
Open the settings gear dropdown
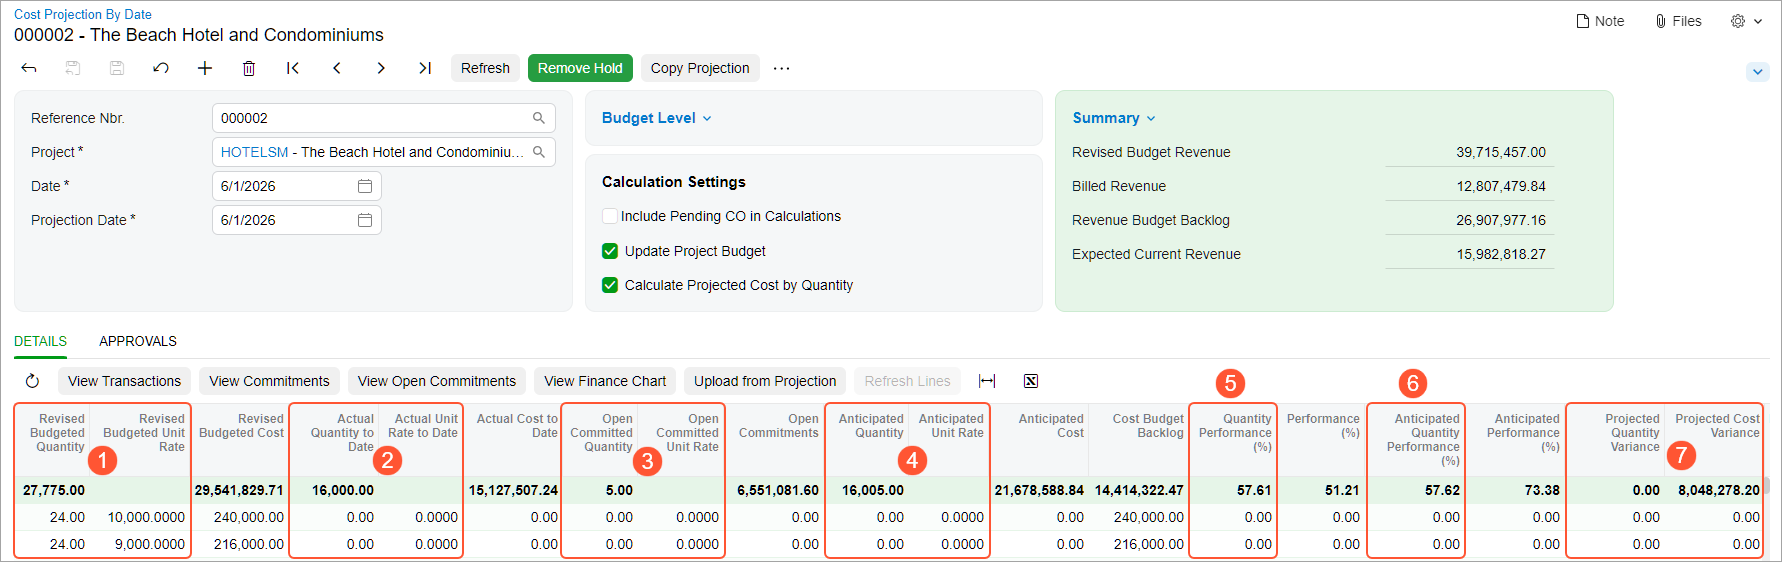click(x=1746, y=21)
